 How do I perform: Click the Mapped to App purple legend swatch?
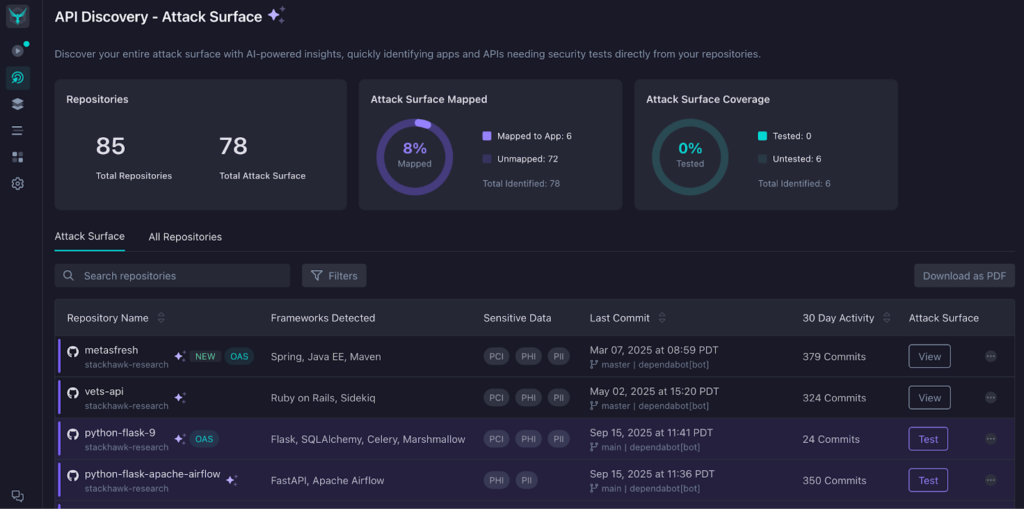point(487,136)
